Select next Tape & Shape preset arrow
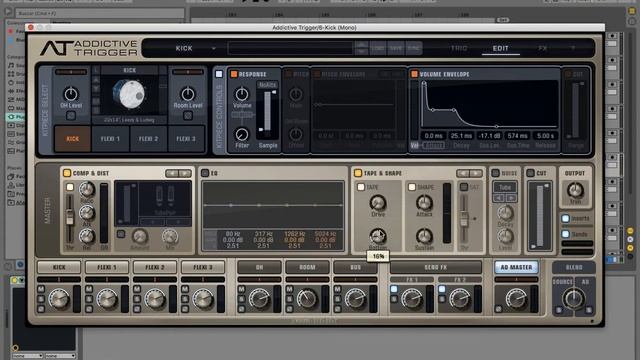The width and height of the screenshot is (640, 360). coord(476,173)
